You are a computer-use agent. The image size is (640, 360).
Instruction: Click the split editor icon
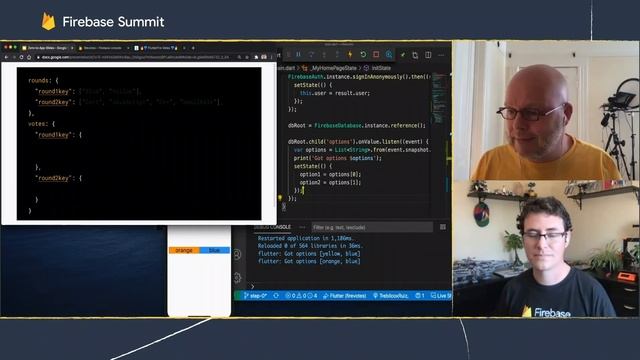click(428, 55)
